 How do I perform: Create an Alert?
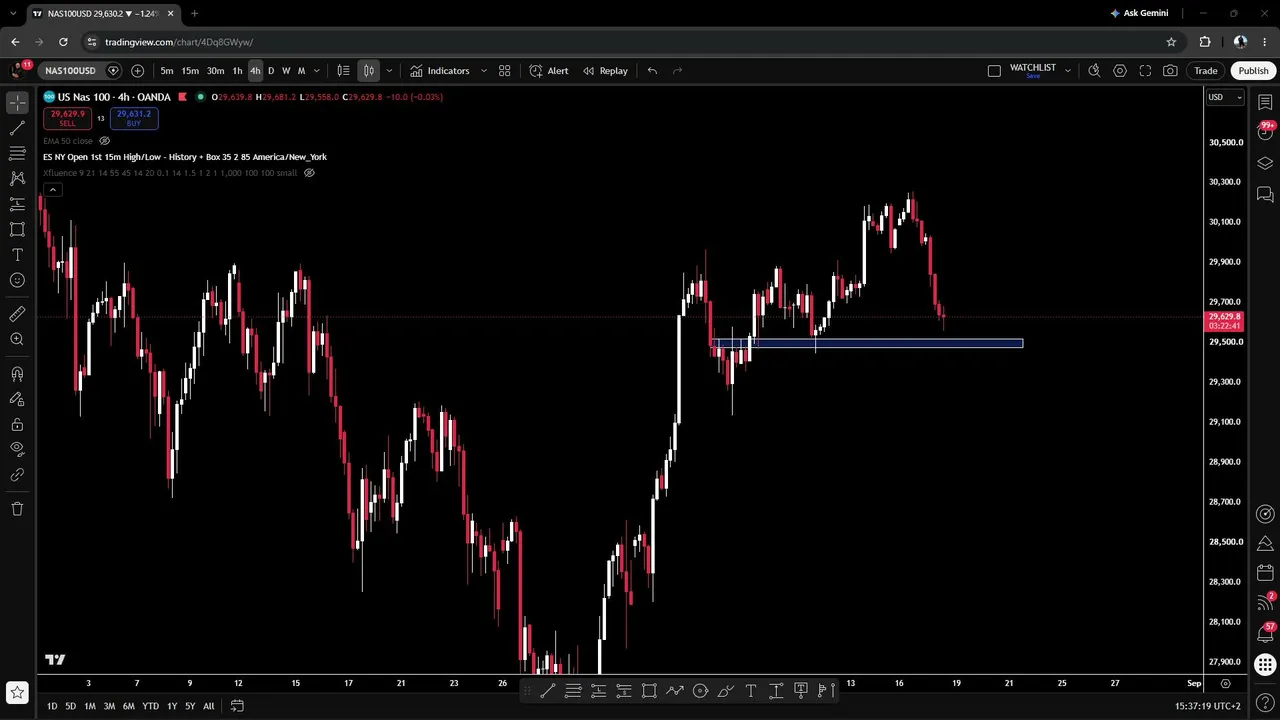click(x=549, y=71)
